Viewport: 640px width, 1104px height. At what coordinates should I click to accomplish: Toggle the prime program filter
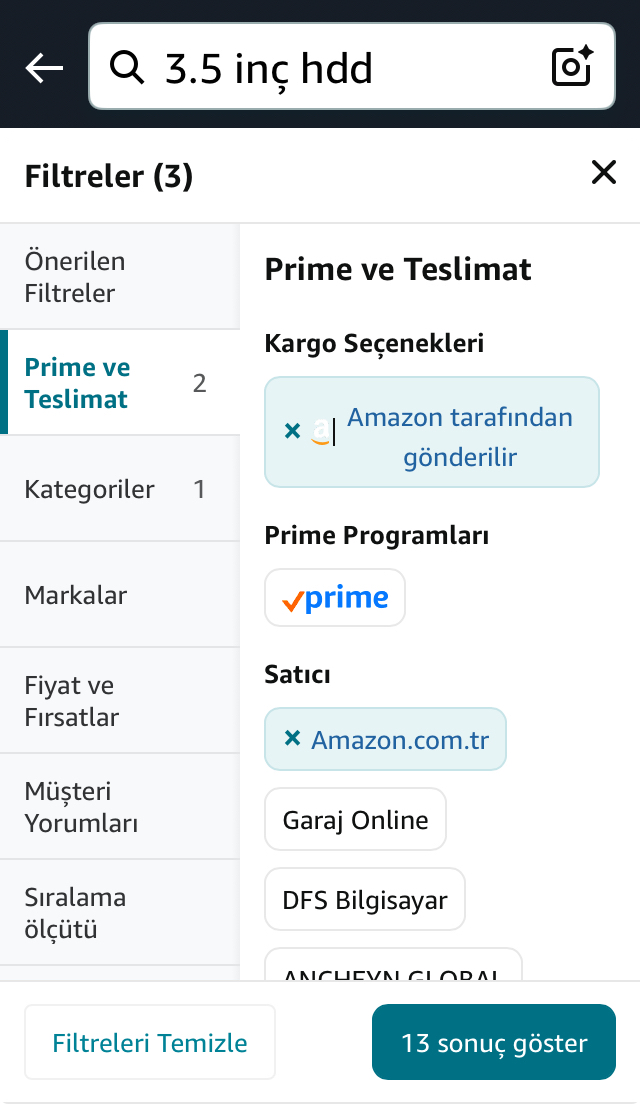pyautogui.click(x=335, y=598)
